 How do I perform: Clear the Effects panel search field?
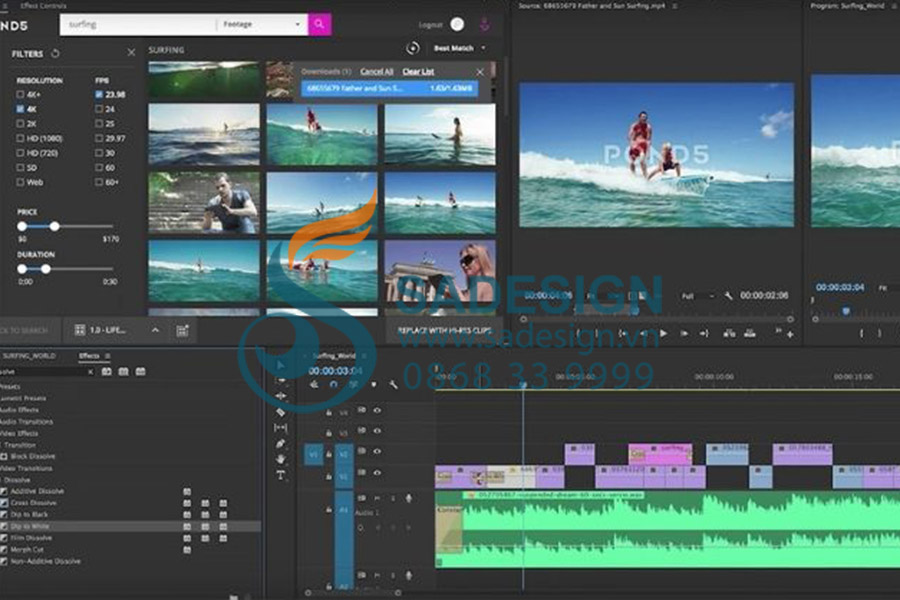[90, 372]
